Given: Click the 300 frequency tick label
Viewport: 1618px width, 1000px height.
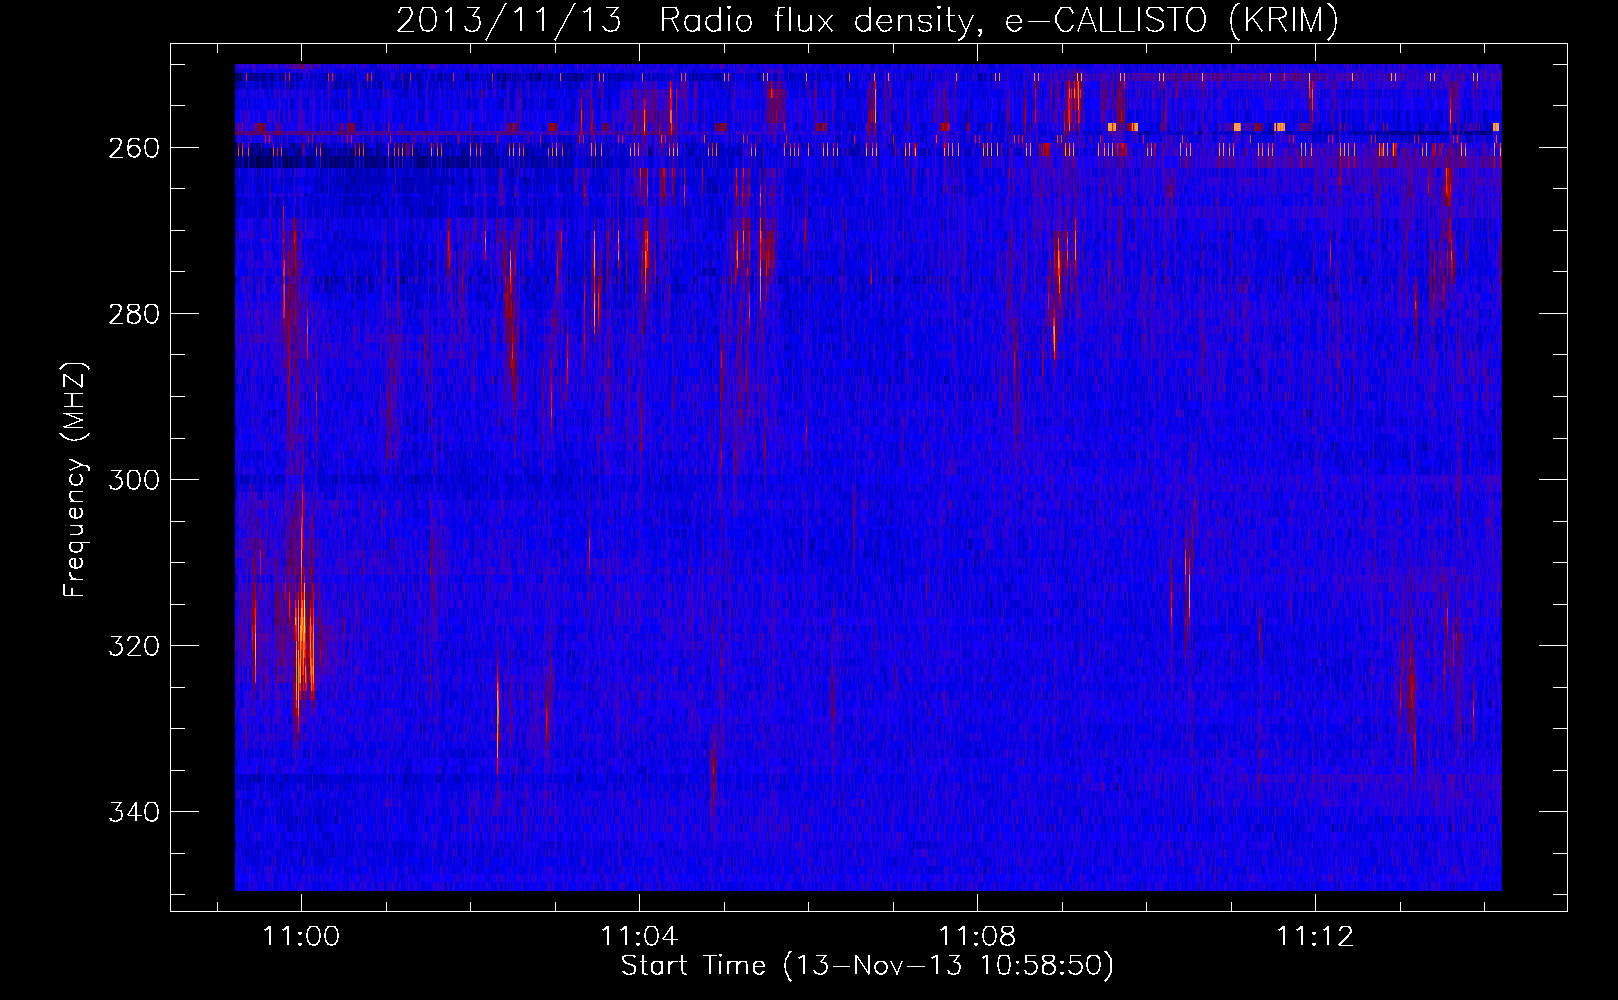Looking at the screenshot, I should 134,480.
